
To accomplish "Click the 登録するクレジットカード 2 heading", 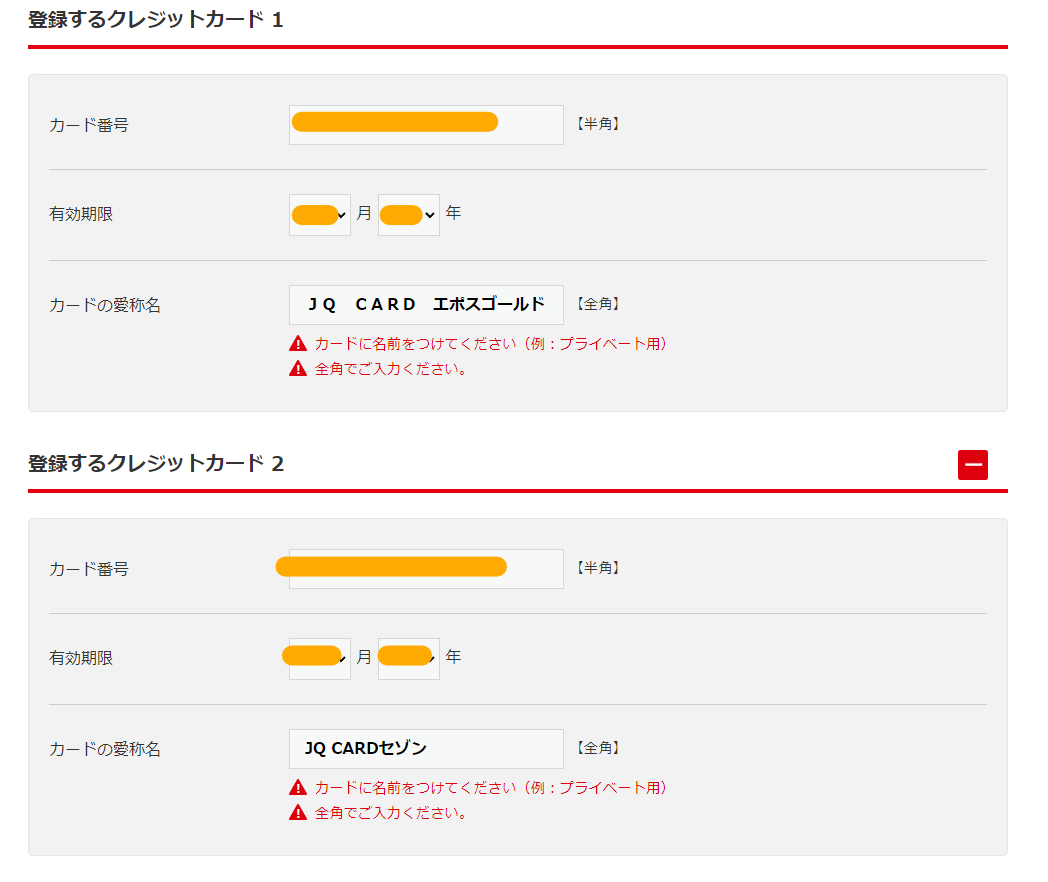I will tap(156, 464).
